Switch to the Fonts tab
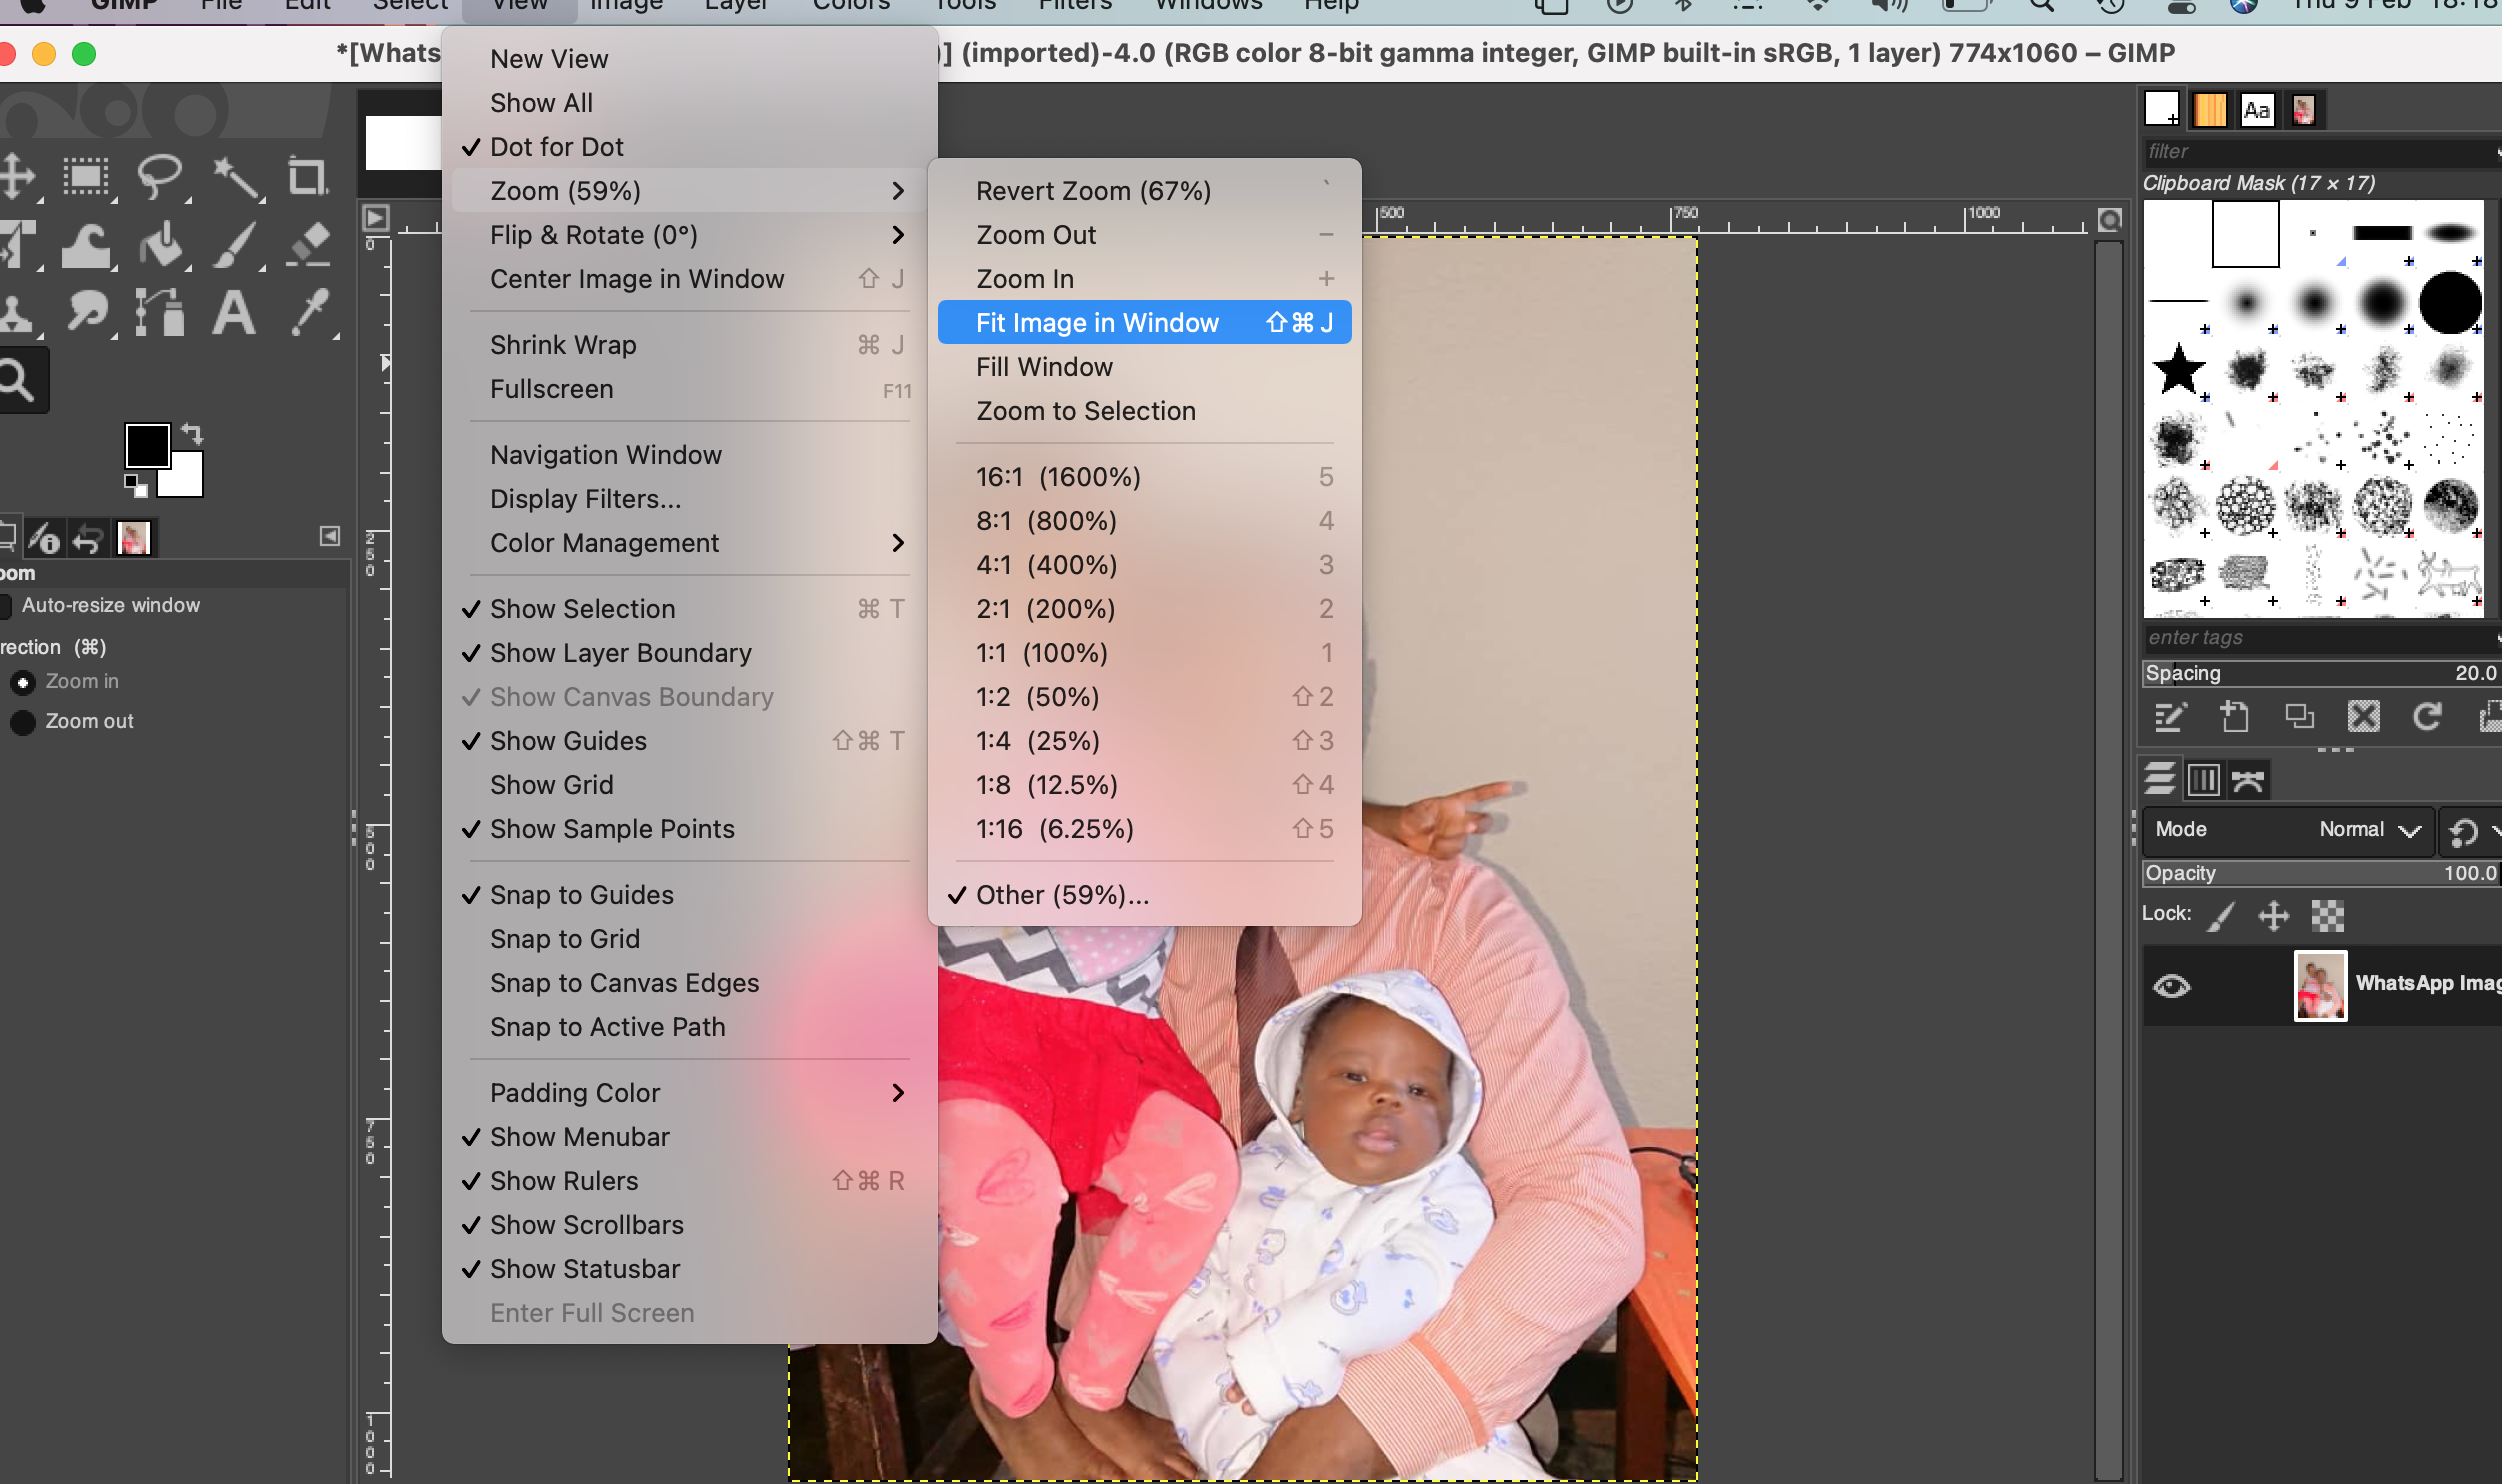2502x1484 pixels. point(2257,110)
